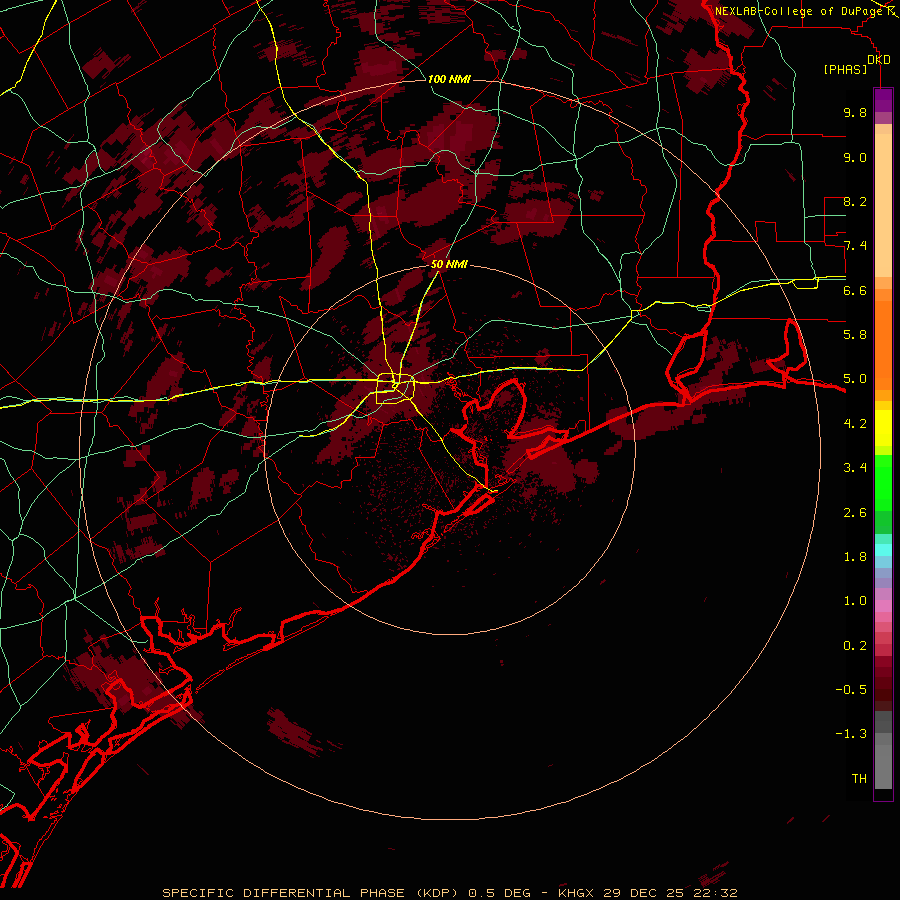Pick the orange segment of the color bar

click(883, 345)
